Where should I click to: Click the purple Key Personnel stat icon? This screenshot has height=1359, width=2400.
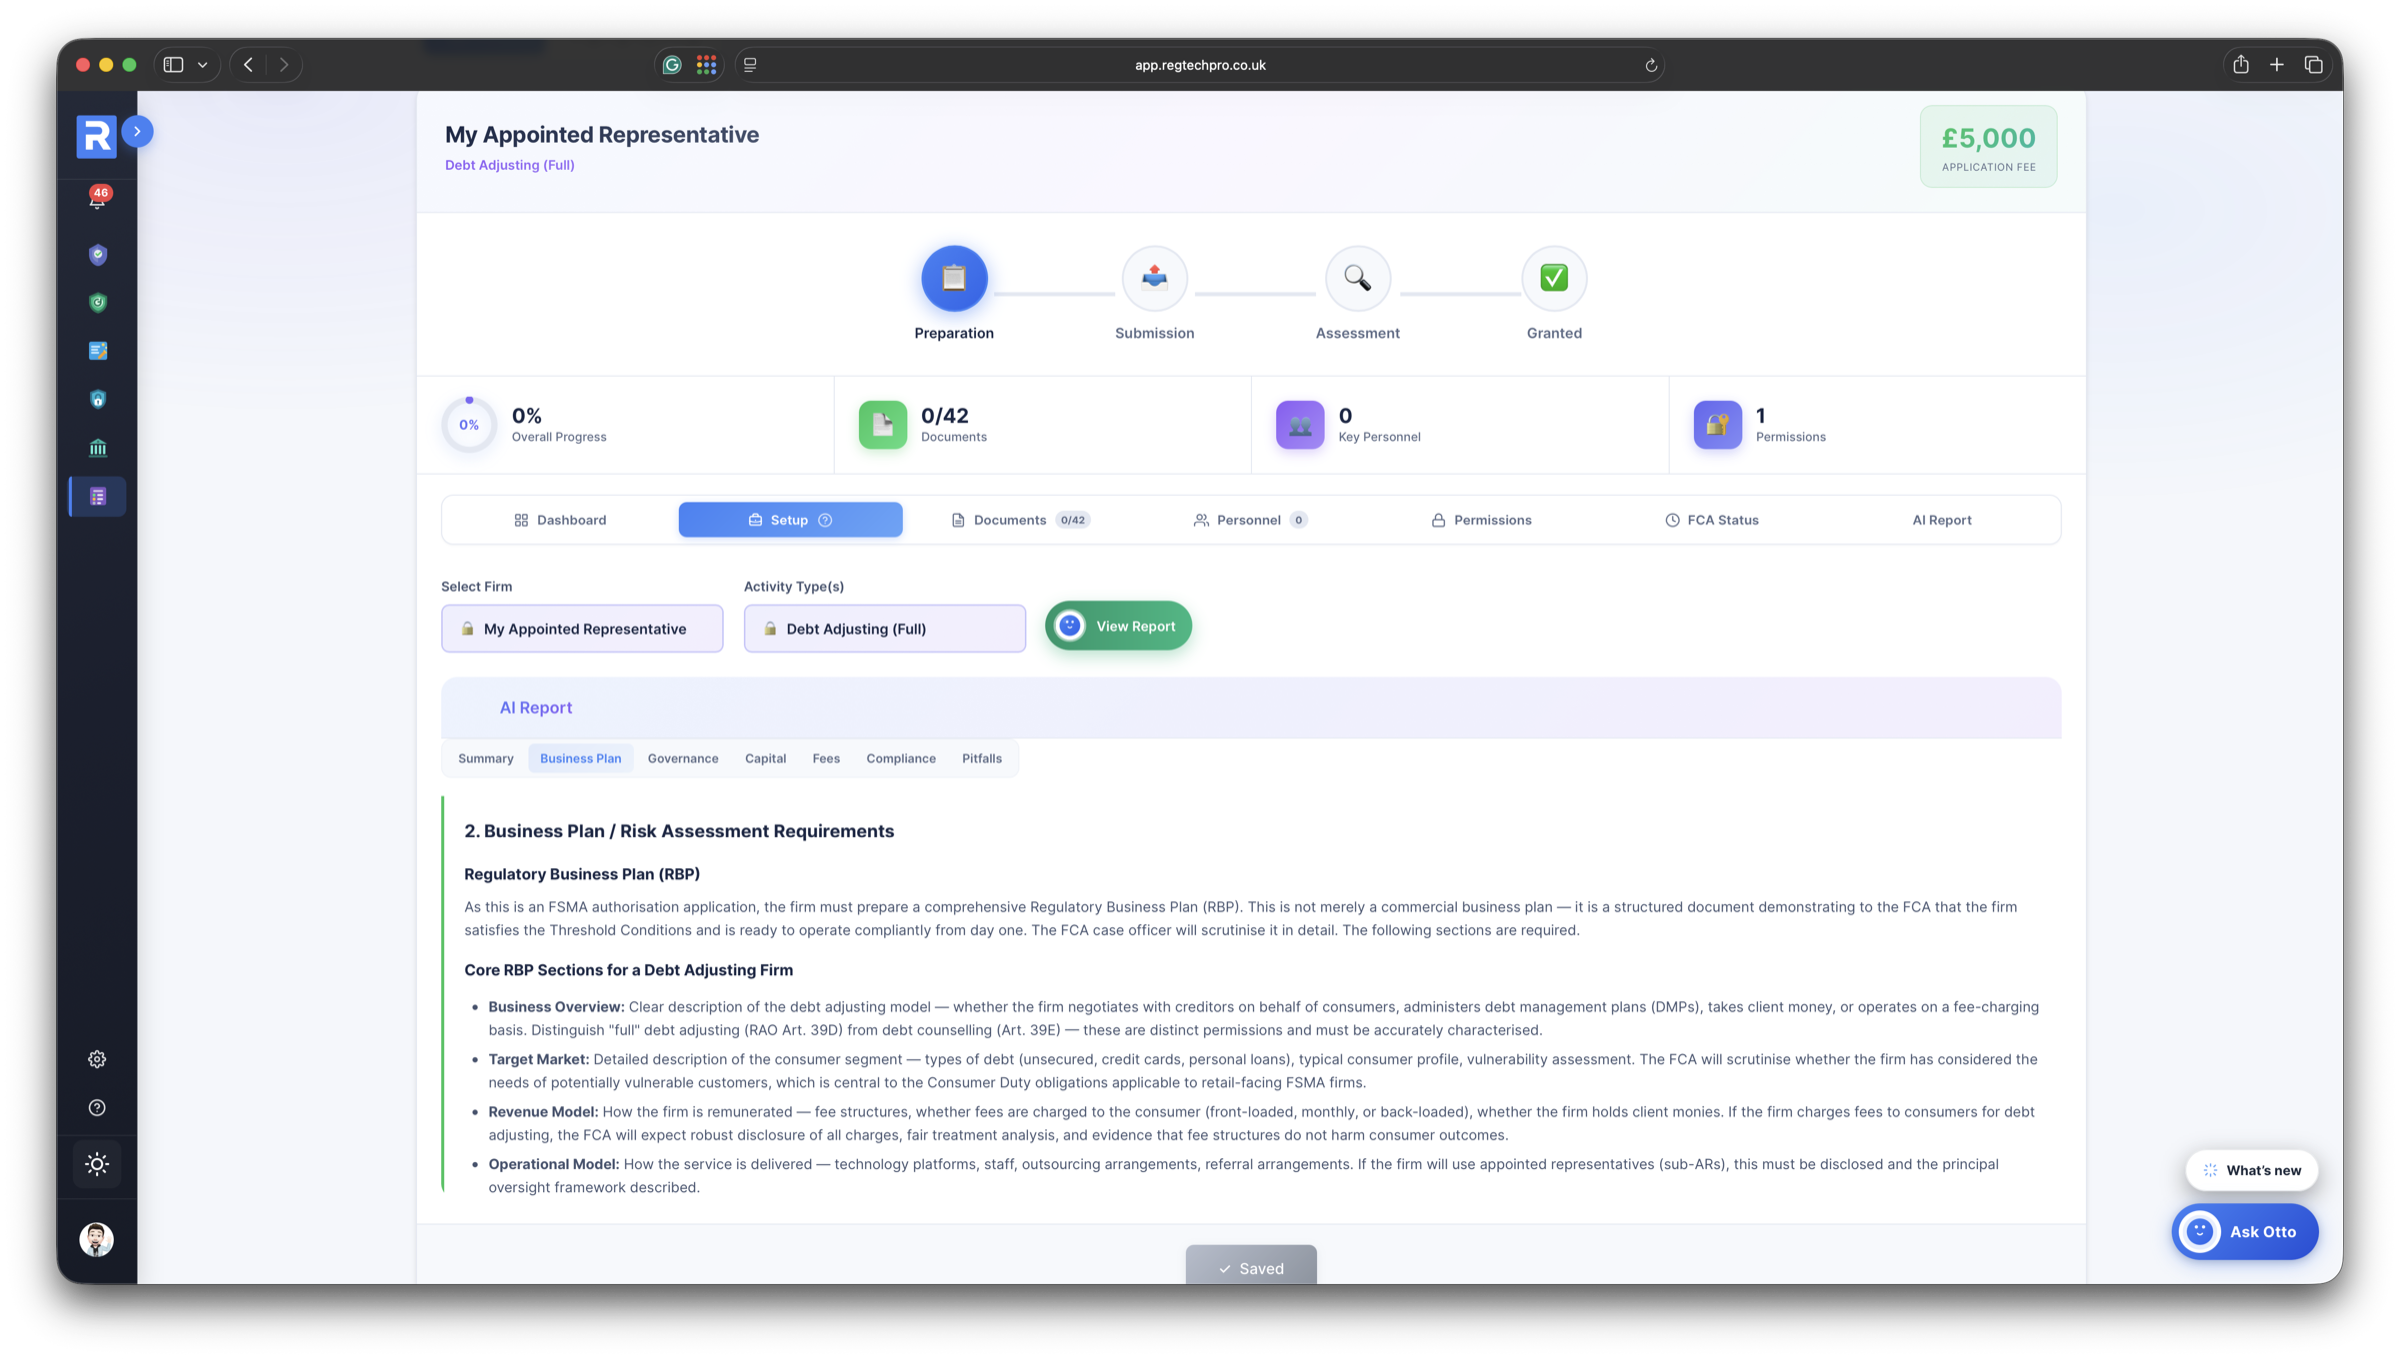click(1300, 425)
